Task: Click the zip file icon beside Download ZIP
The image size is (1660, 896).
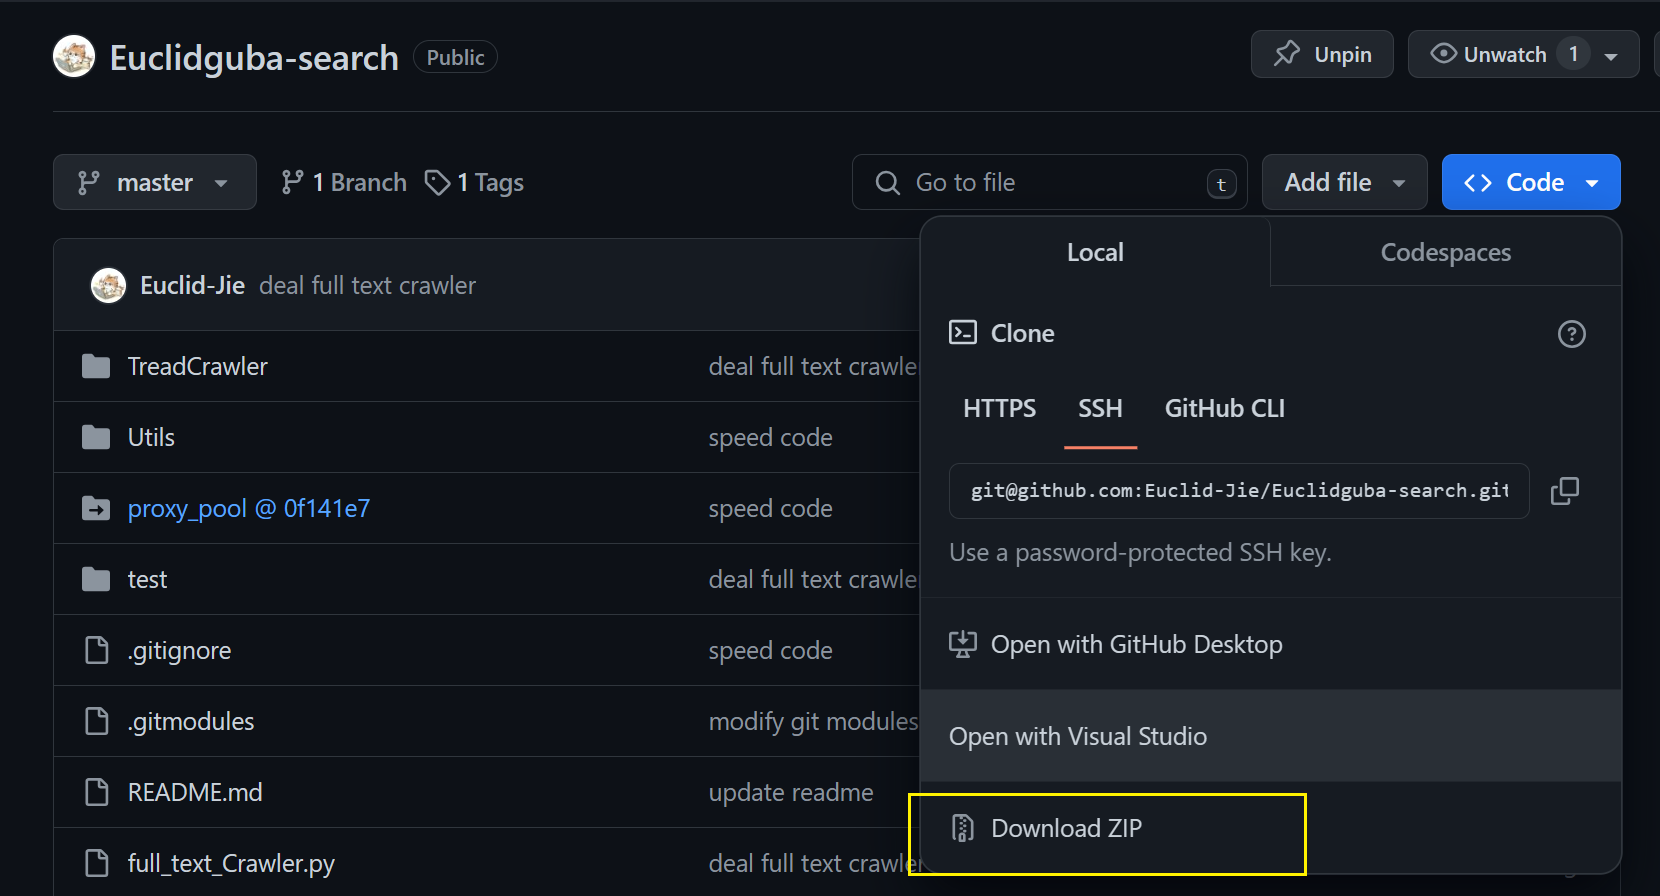Action: (x=963, y=828)
